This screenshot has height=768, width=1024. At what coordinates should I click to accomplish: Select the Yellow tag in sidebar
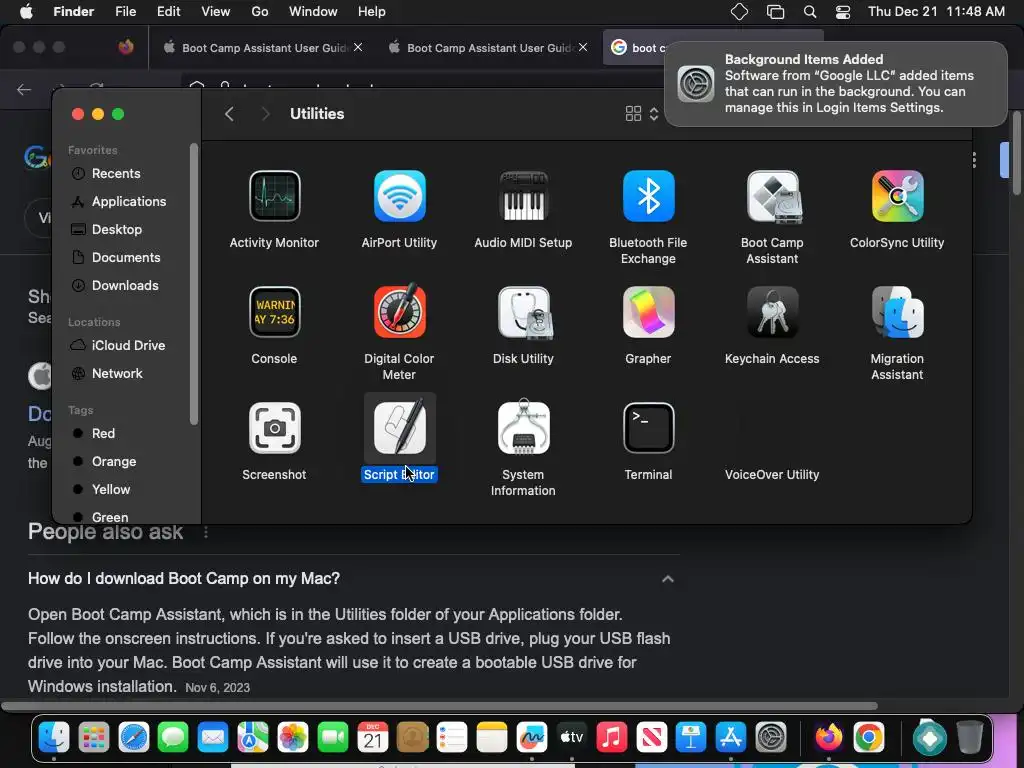click(111, 490)
